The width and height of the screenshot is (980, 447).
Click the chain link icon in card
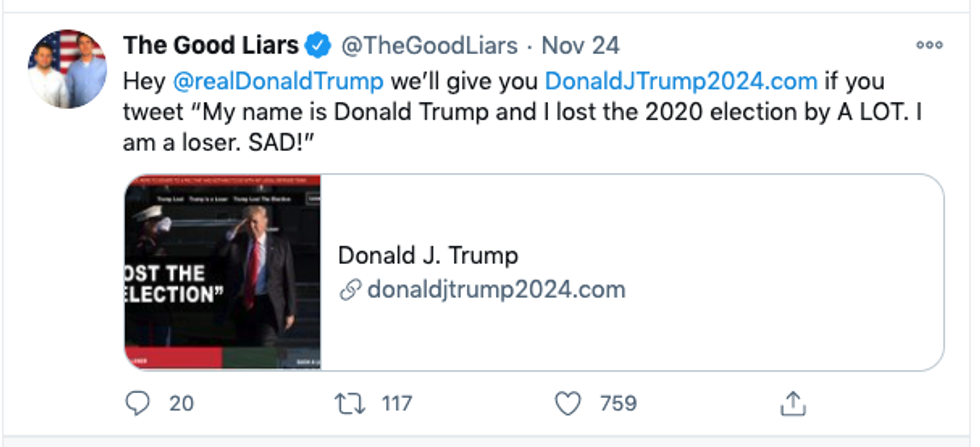[x=350, y=290]
